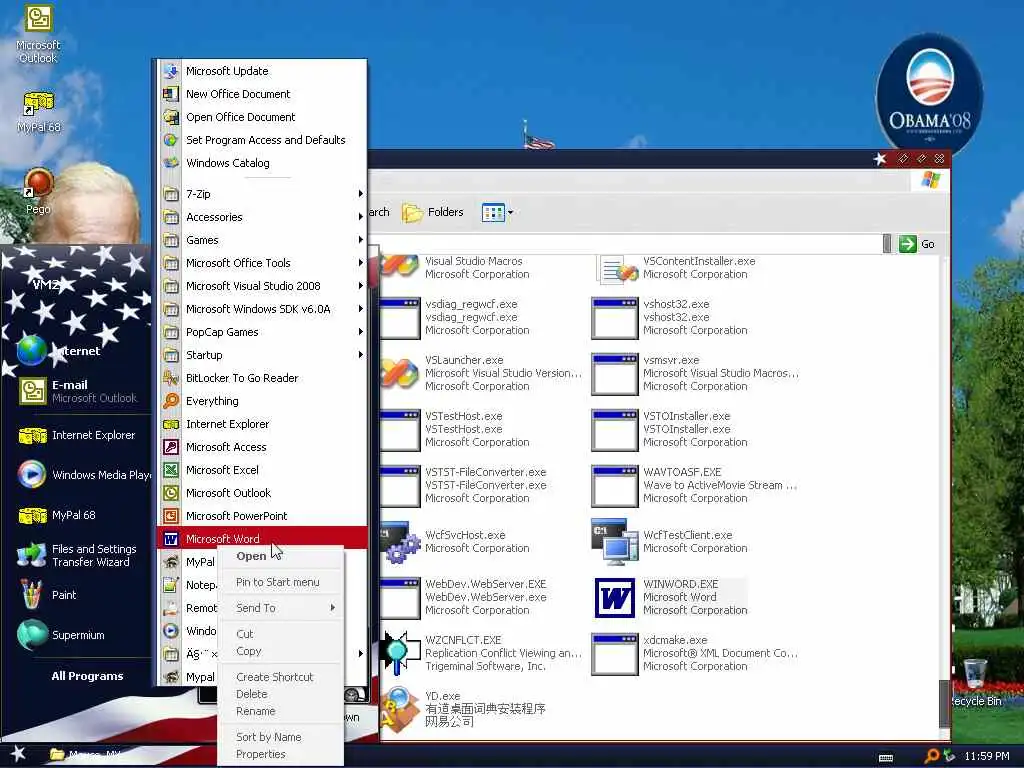This screenshot has width=1024, height=768.
Task: Expand the Startup program folder
Action: coord(261,355)
